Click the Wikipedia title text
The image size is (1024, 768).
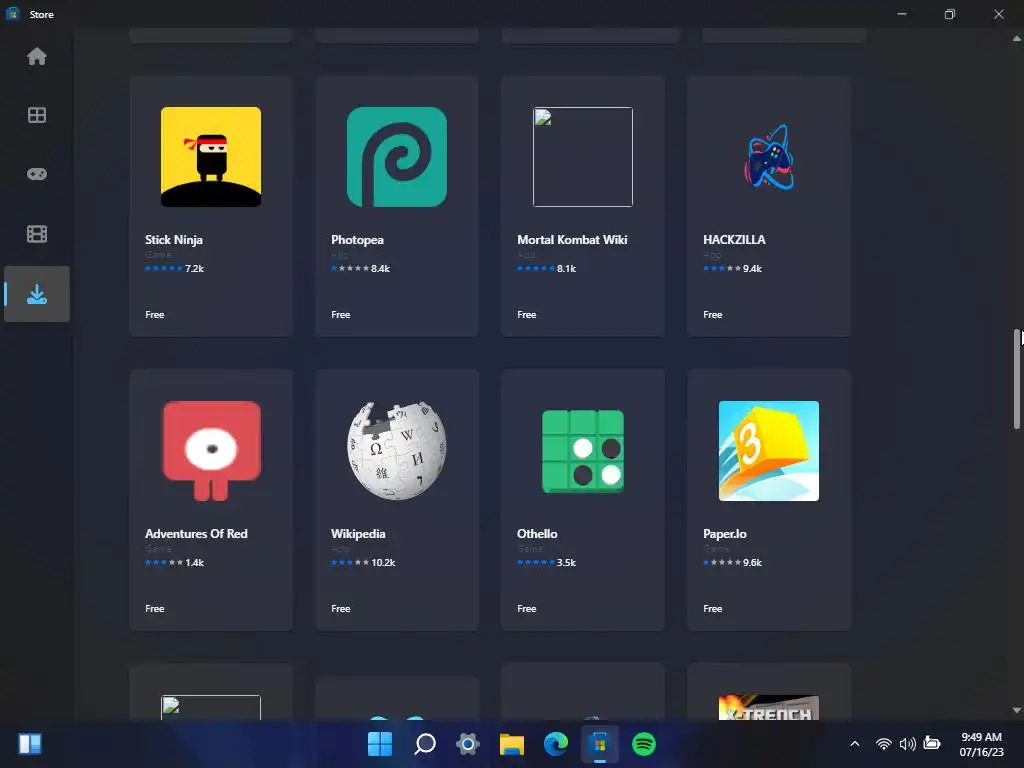tap(358, 534)
